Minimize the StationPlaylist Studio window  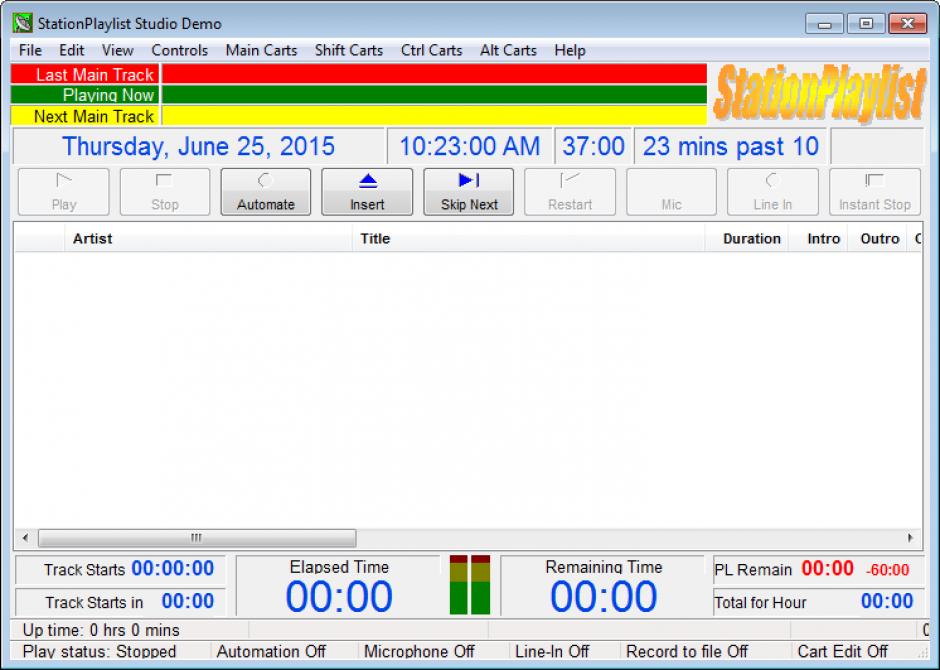click(x=824, y=24)
